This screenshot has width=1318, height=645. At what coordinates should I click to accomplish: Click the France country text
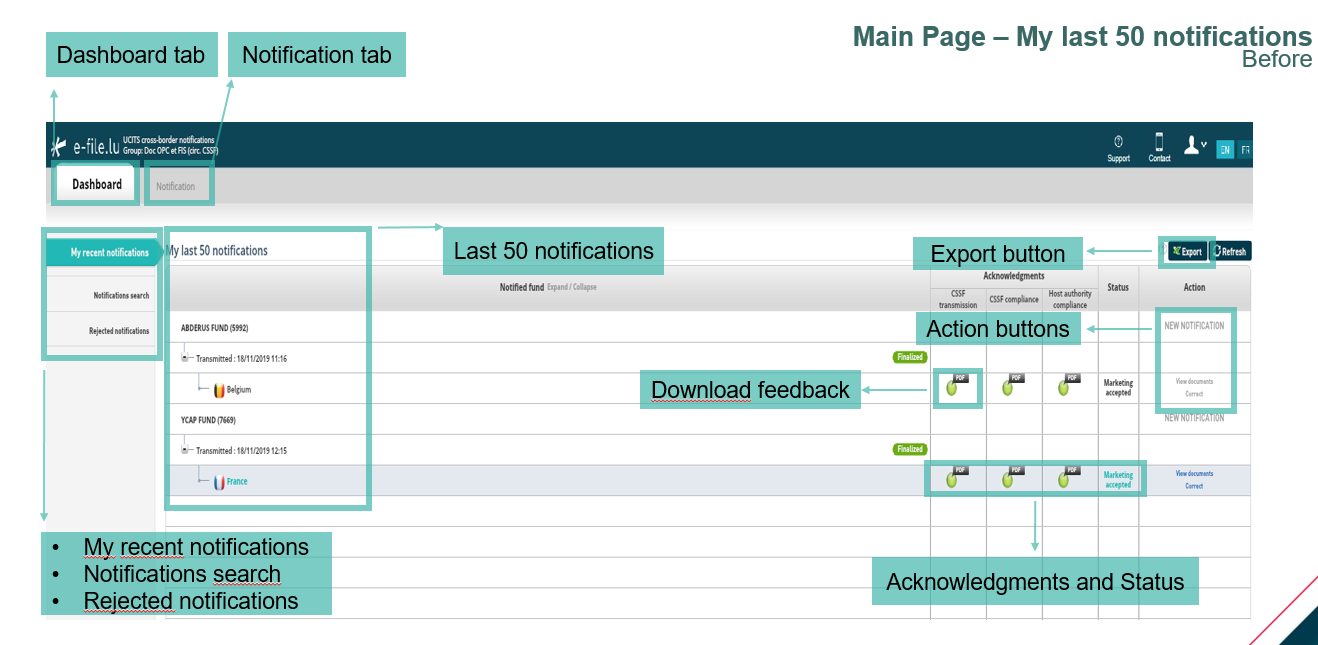(237, 482)
